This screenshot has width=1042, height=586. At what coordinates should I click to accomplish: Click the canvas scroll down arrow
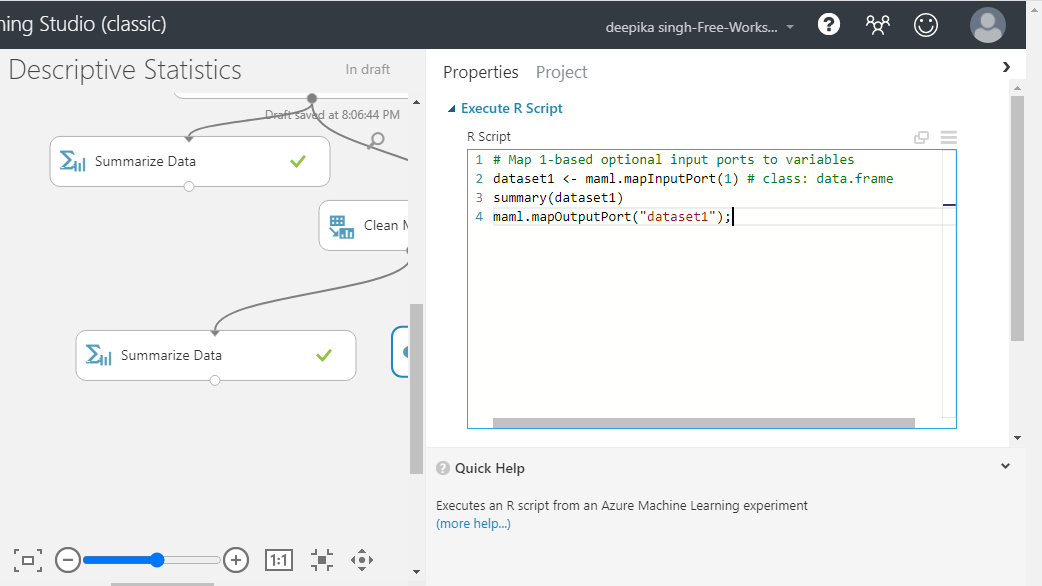click(x=417, y=571)
